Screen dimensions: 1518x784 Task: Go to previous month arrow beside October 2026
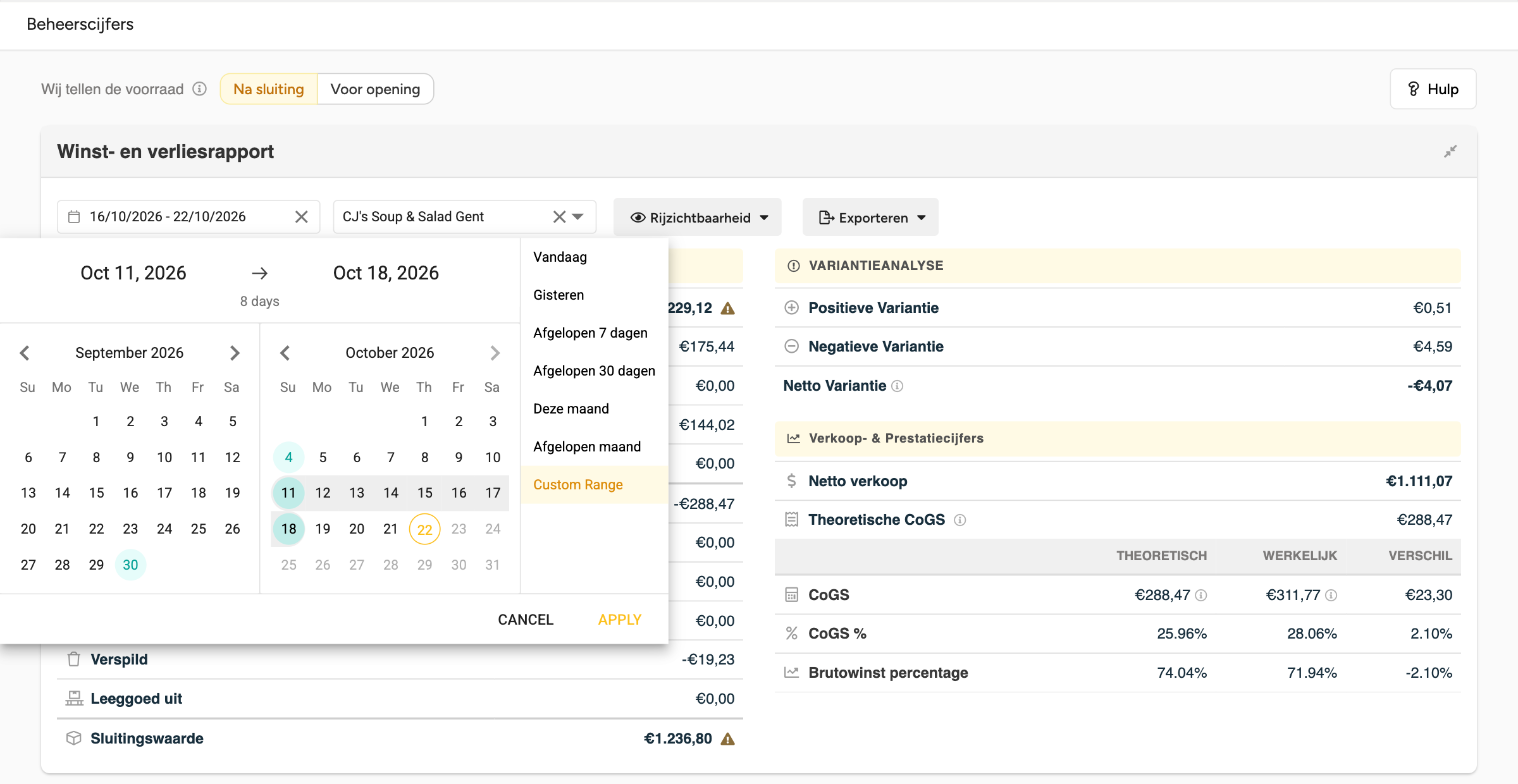285,353
